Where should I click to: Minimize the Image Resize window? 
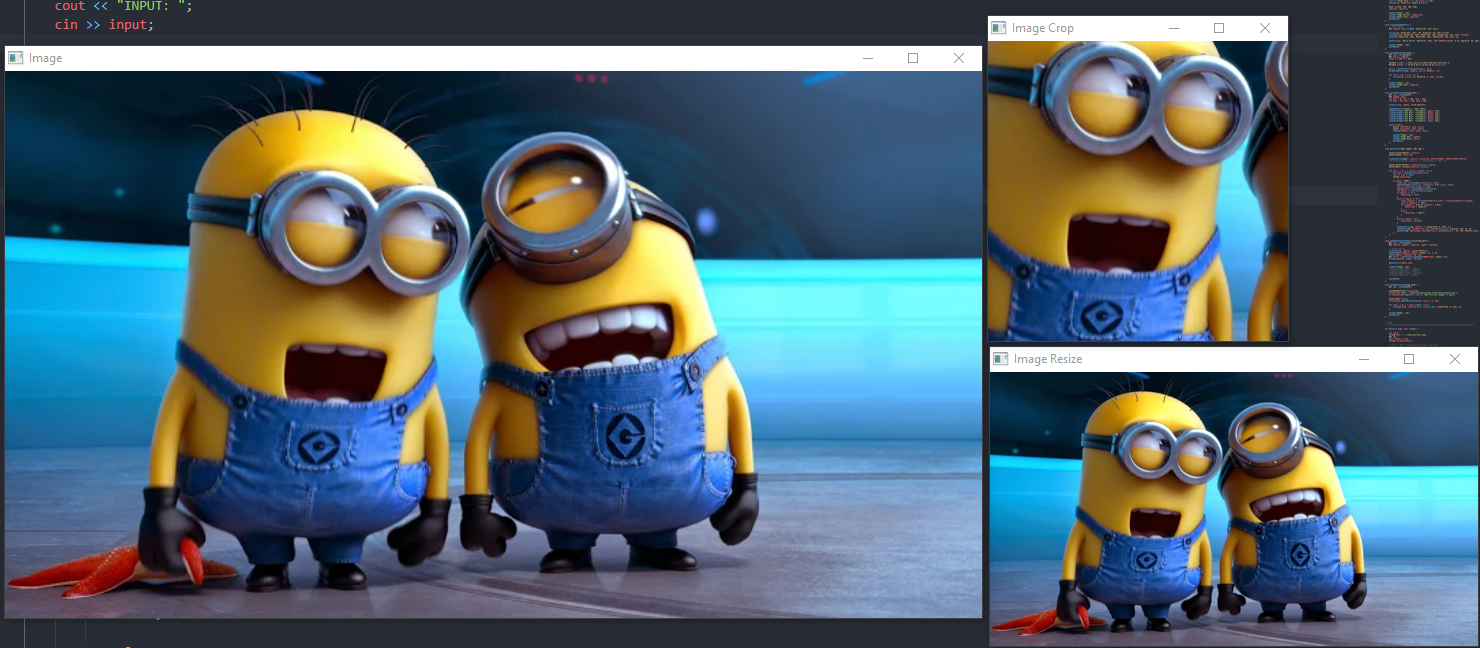point(1363,359)
